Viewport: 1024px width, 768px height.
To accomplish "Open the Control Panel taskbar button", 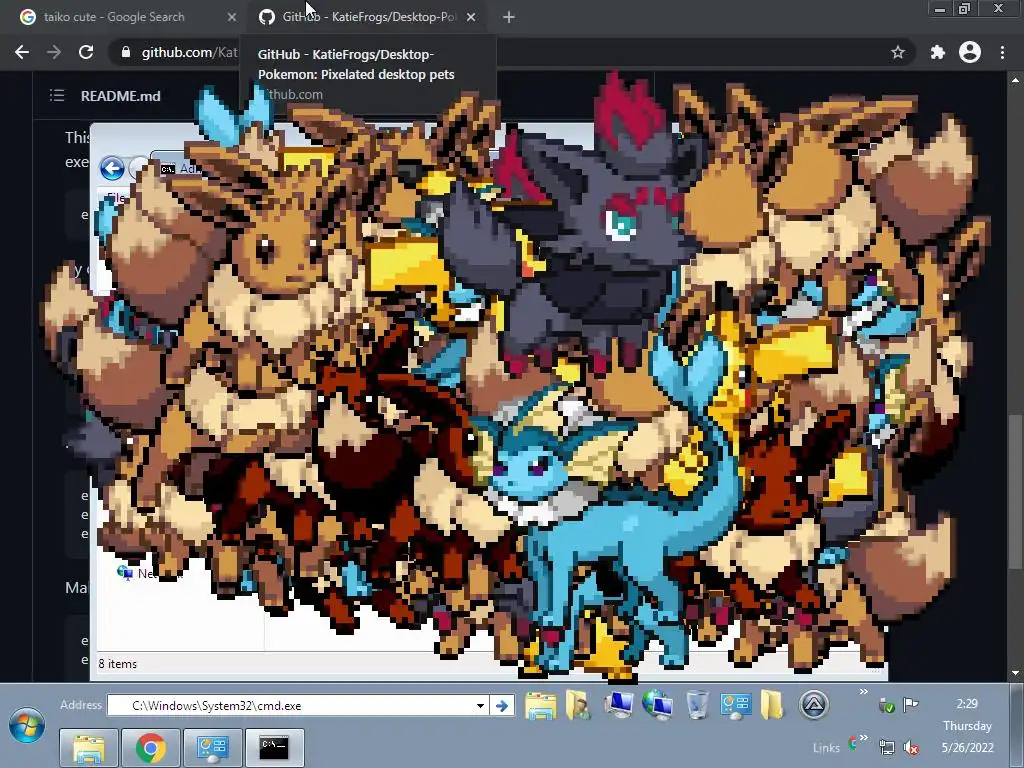I will [213, 747].
